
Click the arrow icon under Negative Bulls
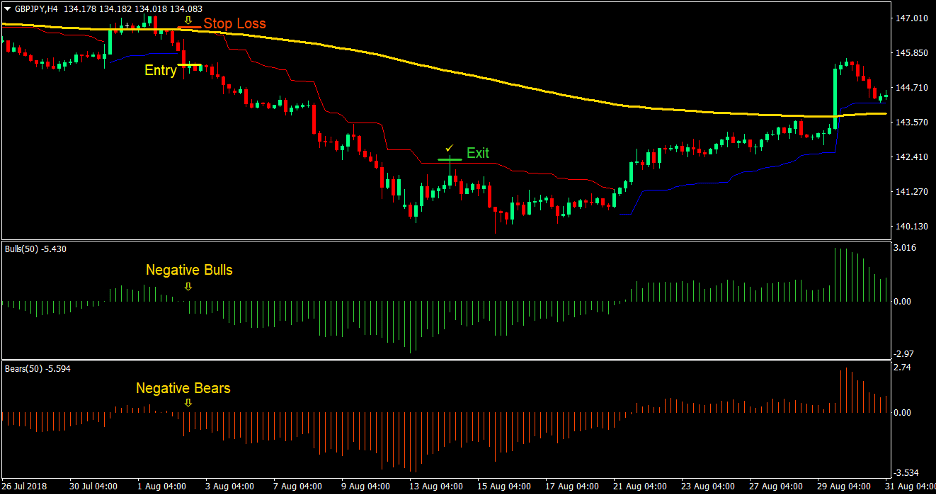click(189, 287)
